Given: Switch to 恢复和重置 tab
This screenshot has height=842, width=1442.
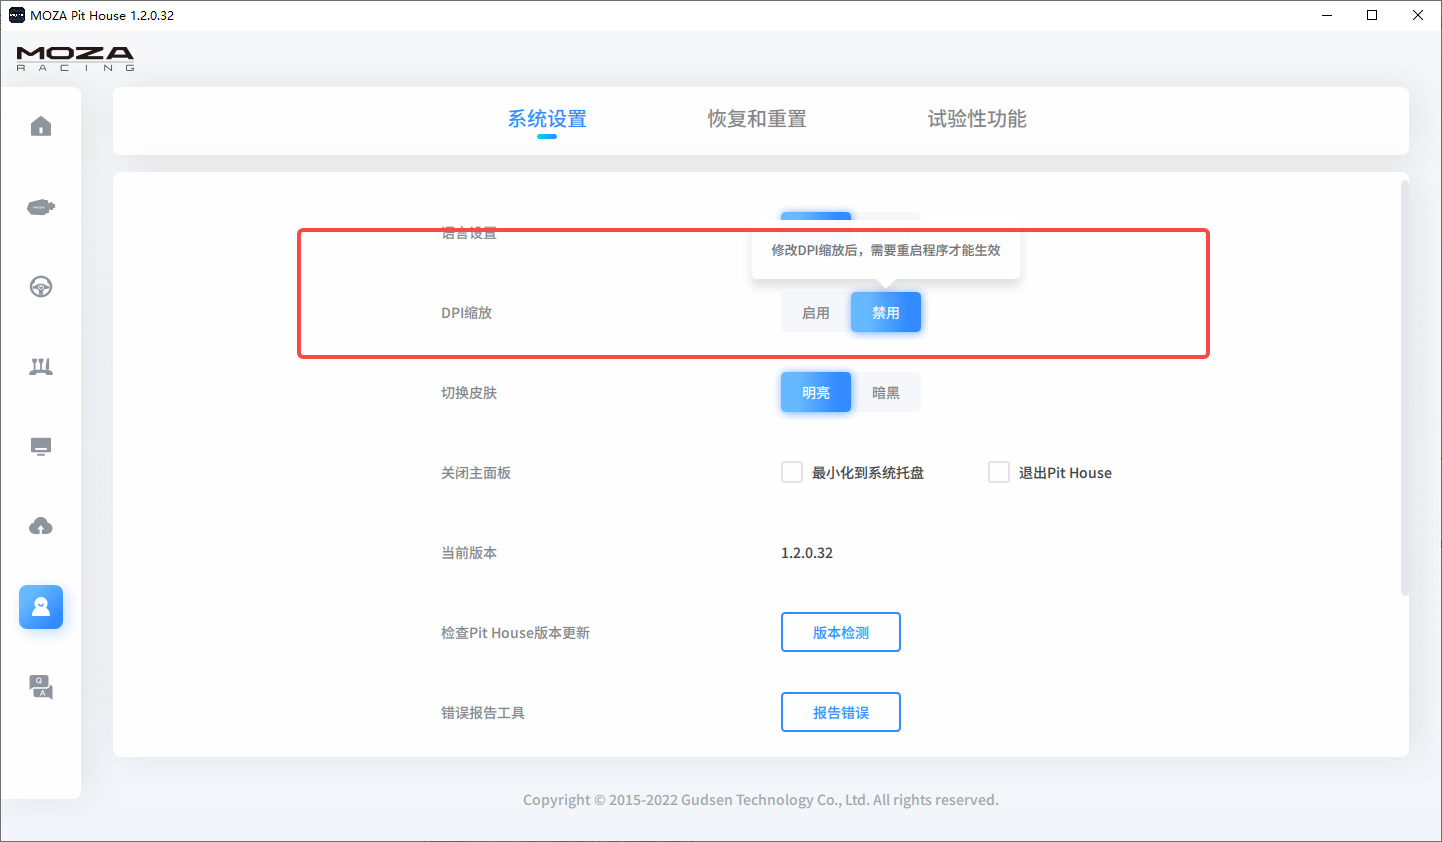Looking at the screenshot, I should tap(757, 119).
